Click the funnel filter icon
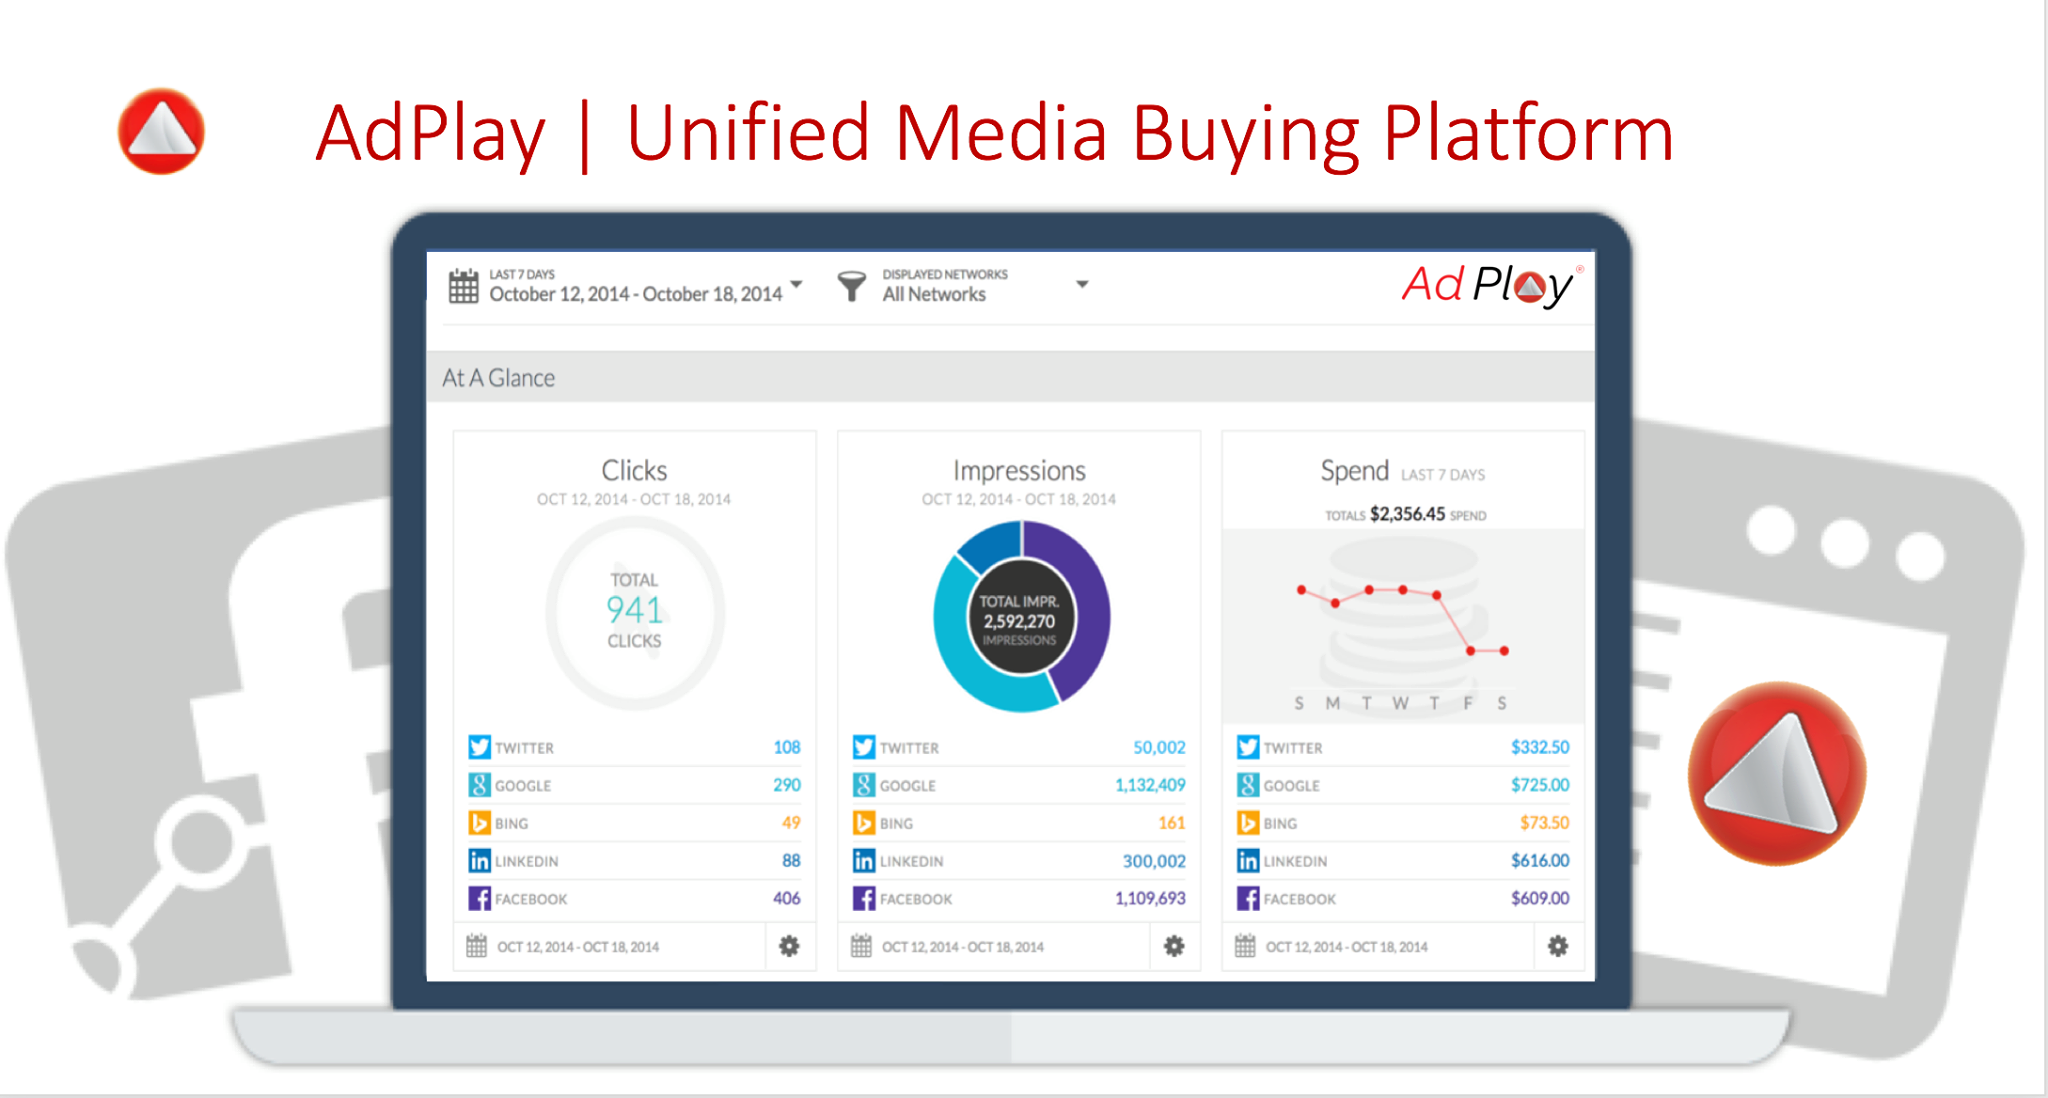Image resolution: width=2048 pixels, height=1098 pixels. point(851,286)
